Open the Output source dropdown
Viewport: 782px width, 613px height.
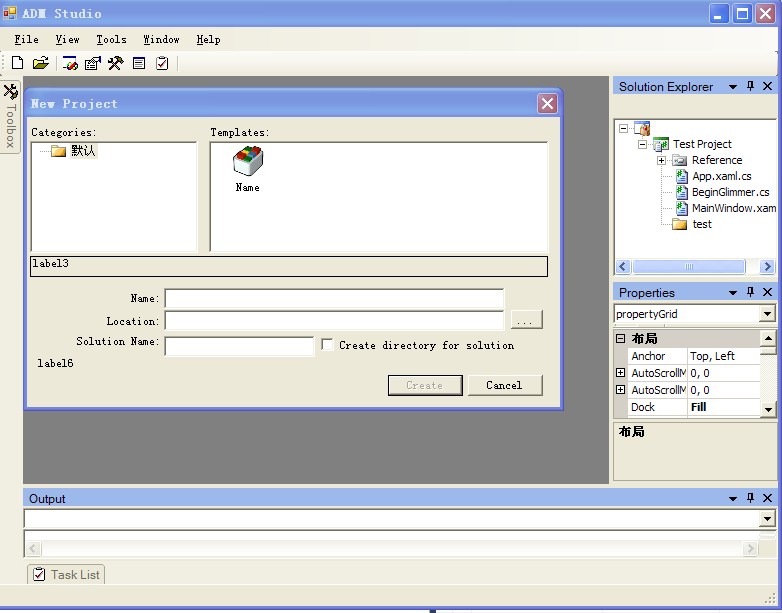pyautogui.click(x=768, y=519)
